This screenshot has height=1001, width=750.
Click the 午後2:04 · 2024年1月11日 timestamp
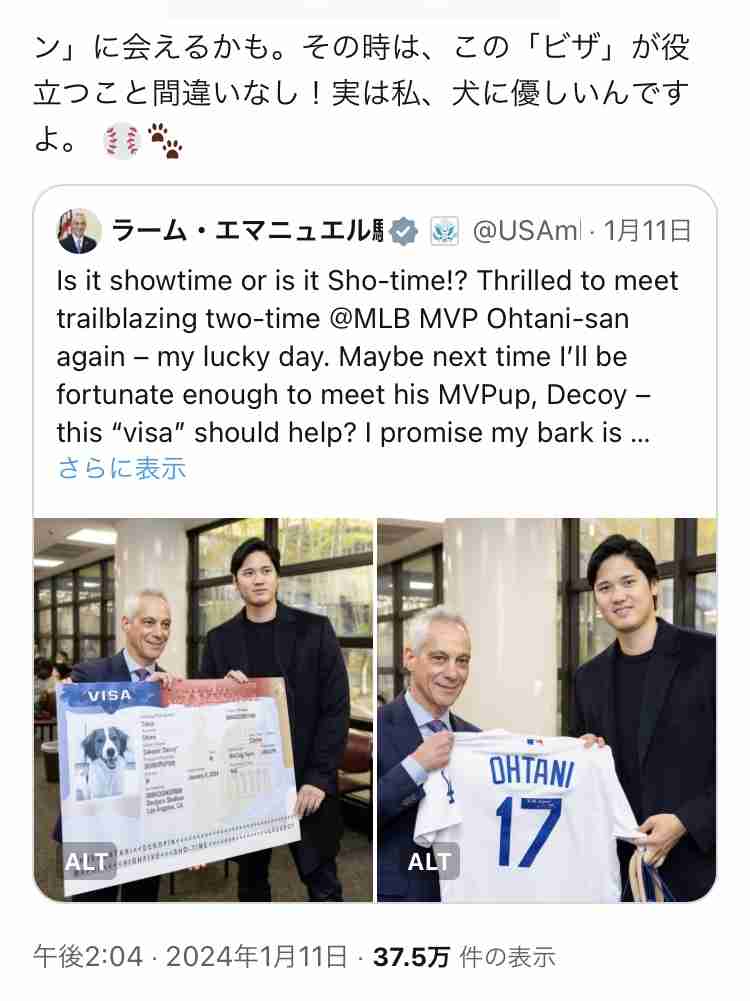pos(190,957)
